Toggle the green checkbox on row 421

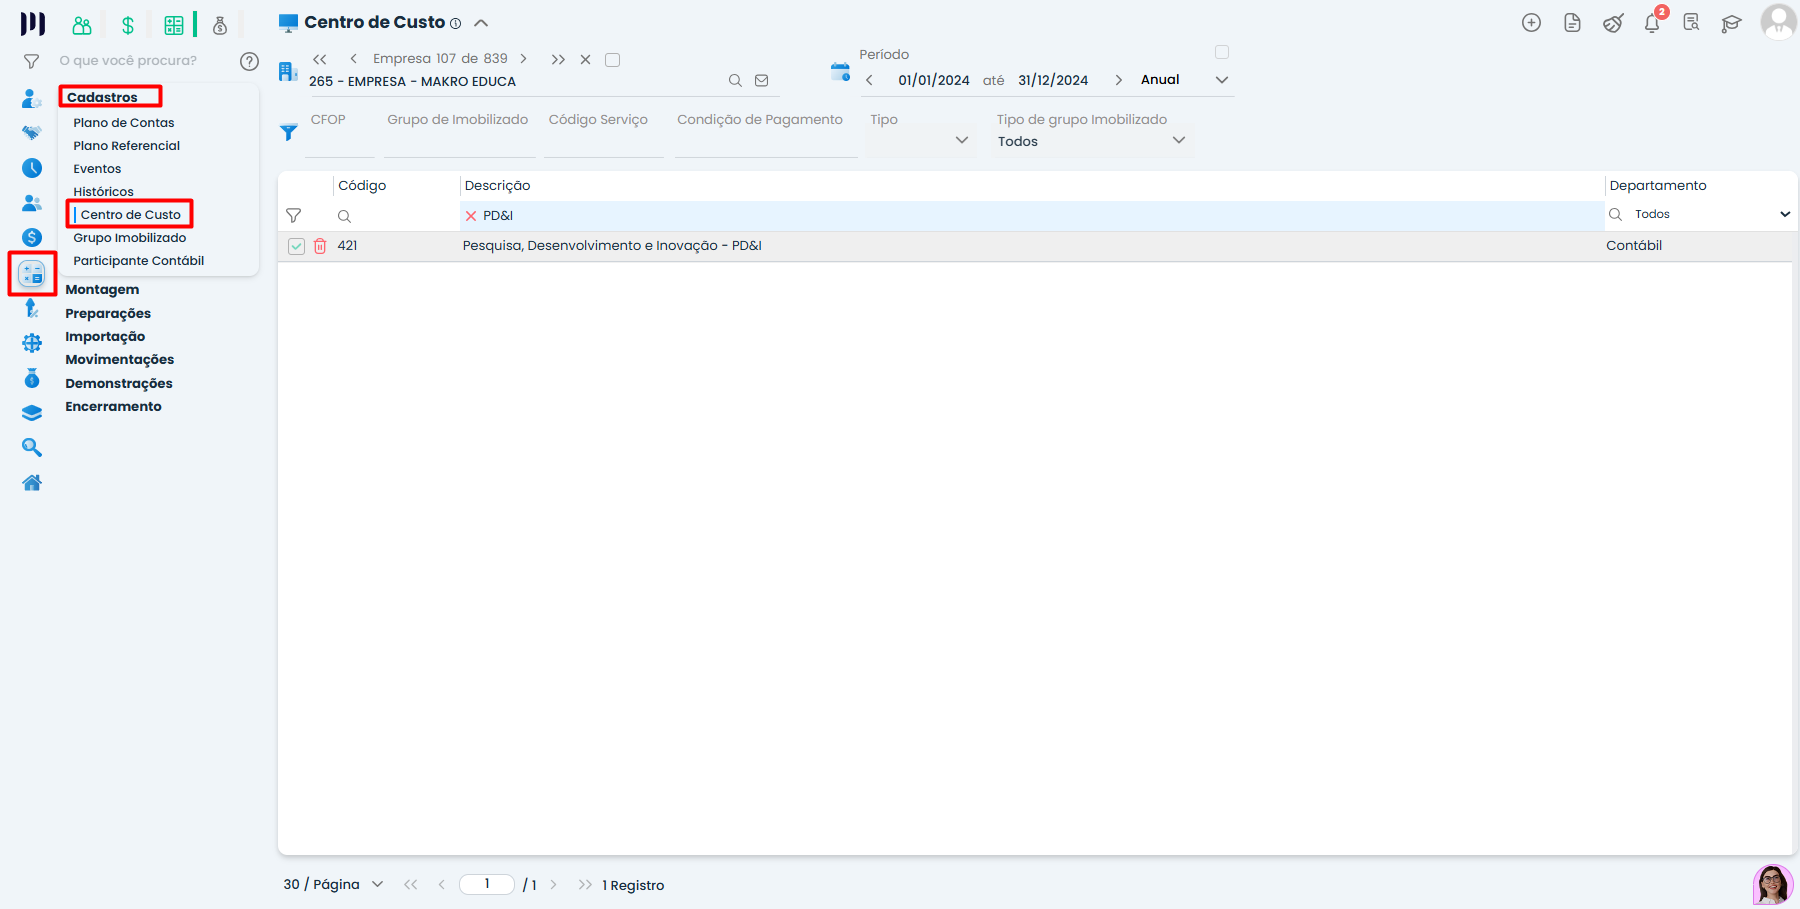pyautogui.click(x=296, y=246)
